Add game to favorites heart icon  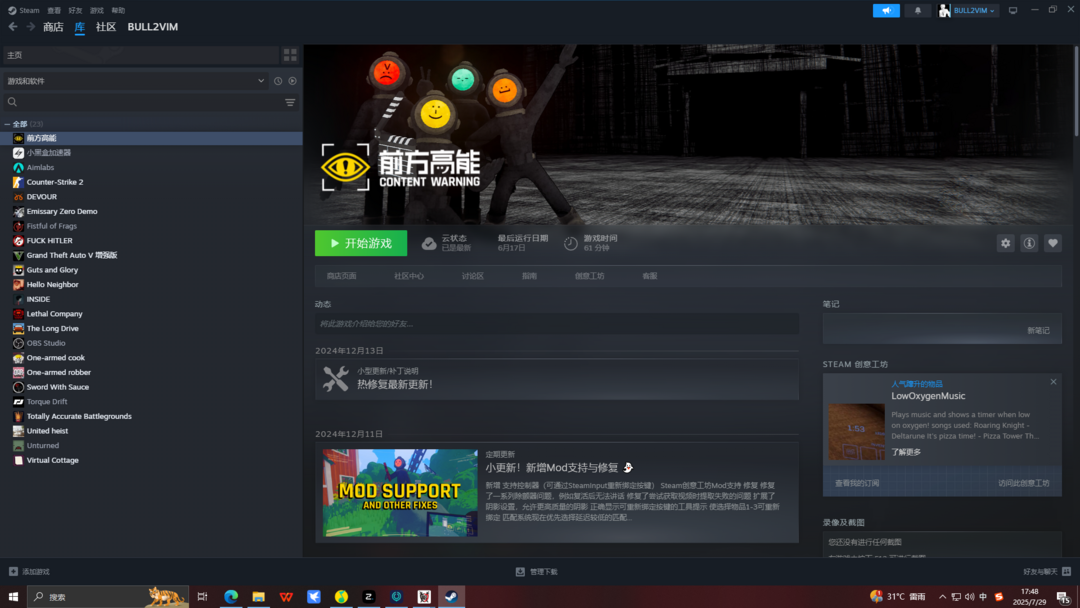1052,243
